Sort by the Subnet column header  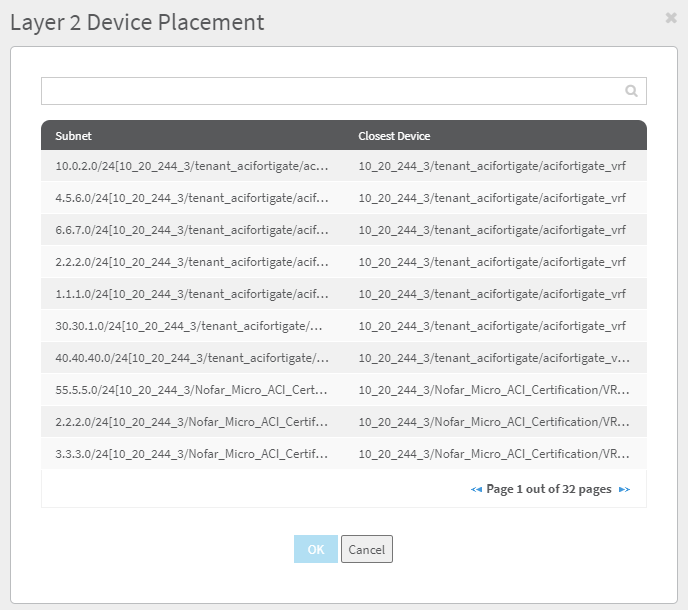point(73,136)
